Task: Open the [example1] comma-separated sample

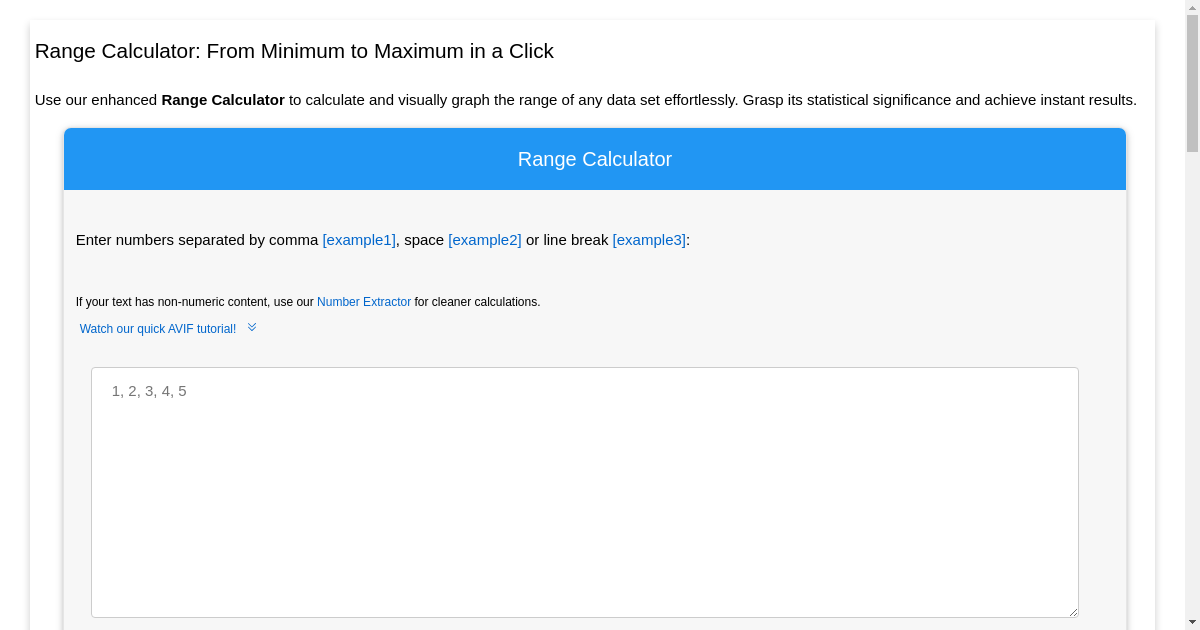Action: point(359,240)
